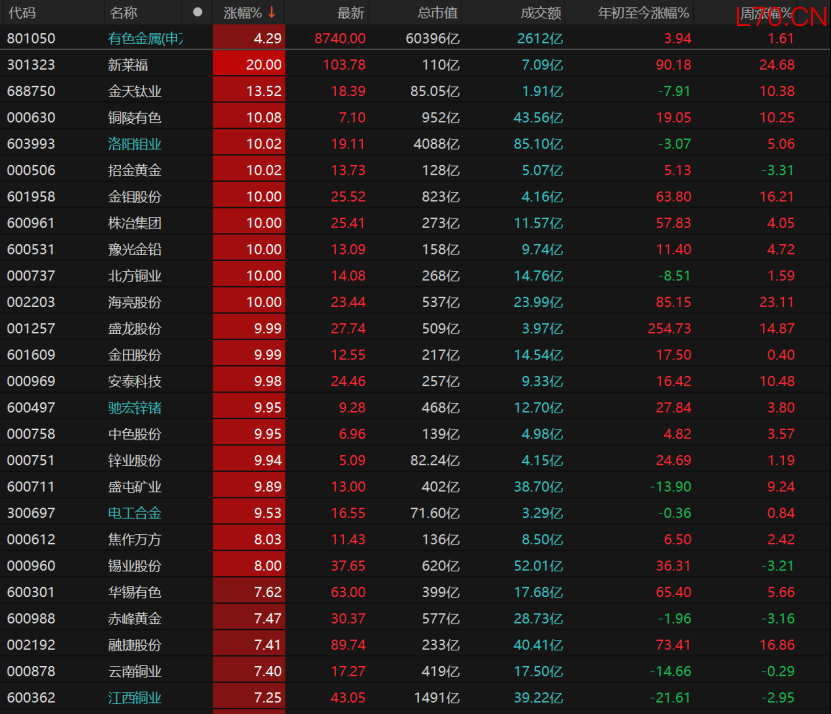The width and height of the screenshot is (831, 714).
Task: Click turnover 2612亿
Action: 540,38
